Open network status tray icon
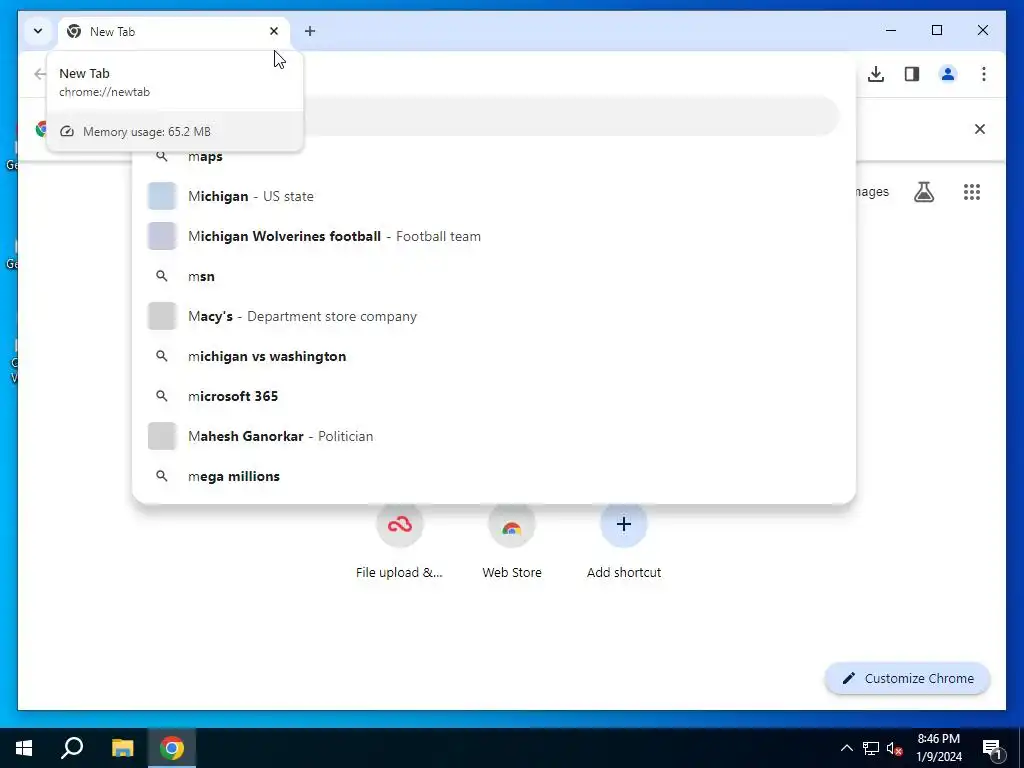This screenshot has width=1024, height=768. (x=871, y=748)
